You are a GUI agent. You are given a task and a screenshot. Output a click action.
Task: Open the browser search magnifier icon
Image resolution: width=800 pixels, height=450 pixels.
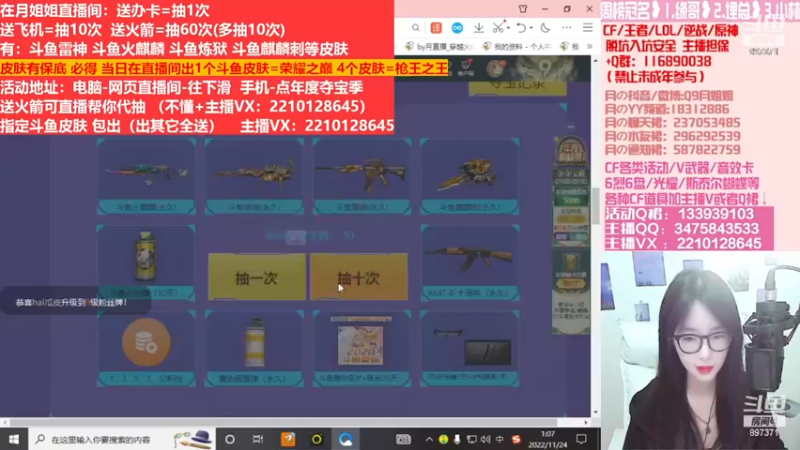(x=416, y=28)
